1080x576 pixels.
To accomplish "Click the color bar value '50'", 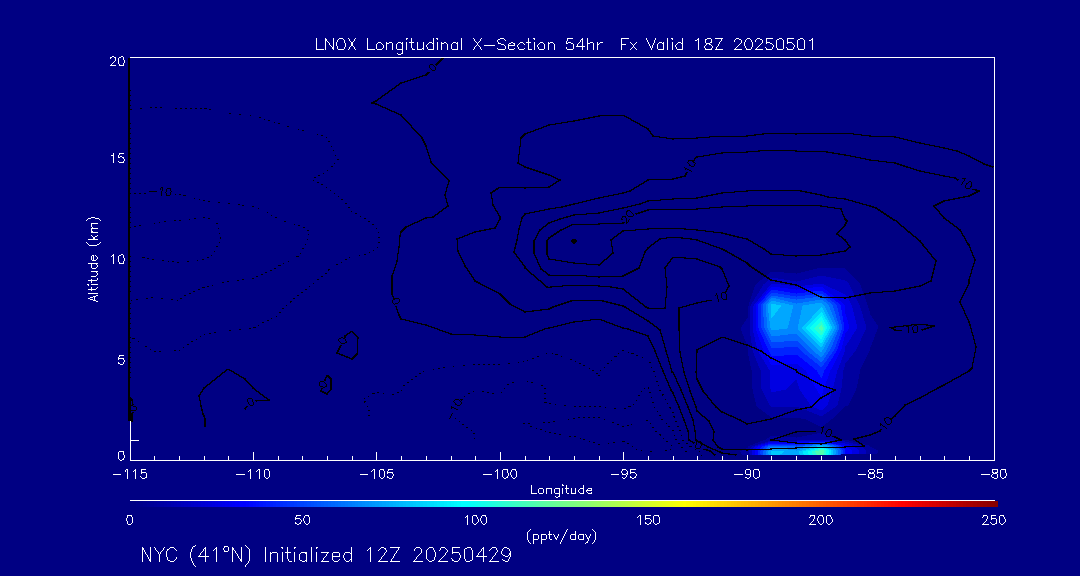I will 302,520.
